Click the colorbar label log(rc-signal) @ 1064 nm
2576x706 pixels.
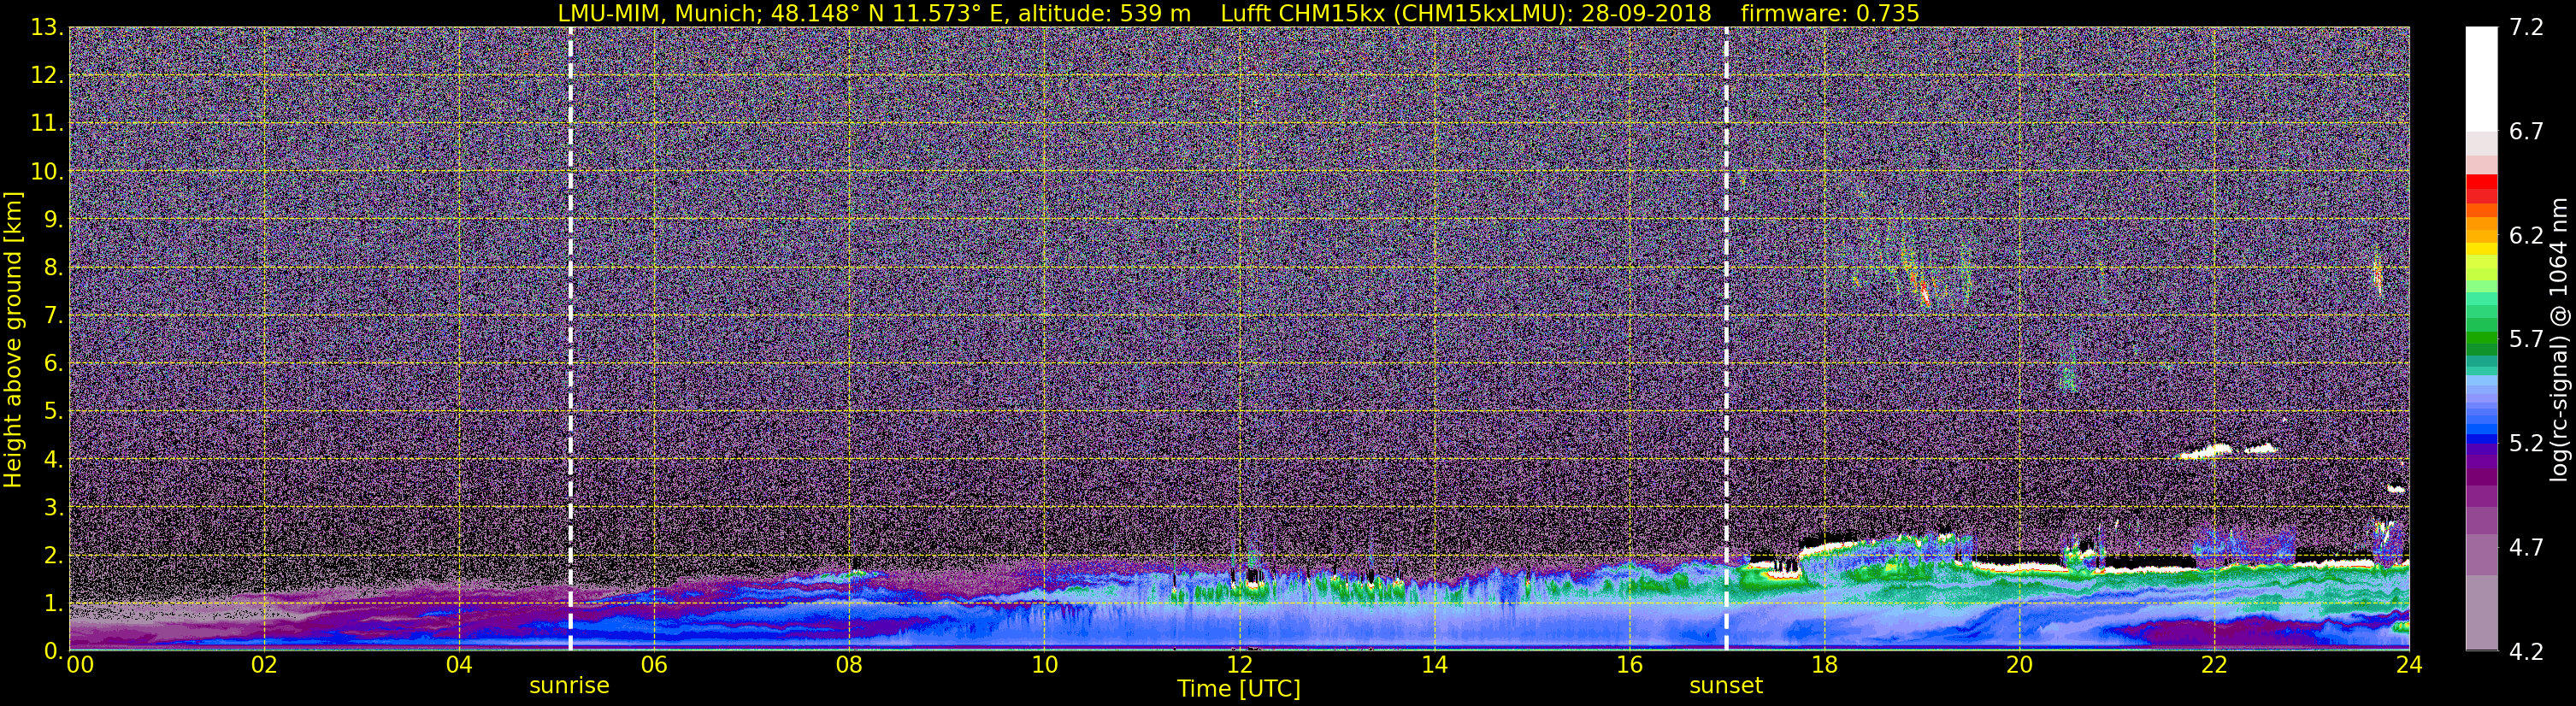coord(2561,340)
